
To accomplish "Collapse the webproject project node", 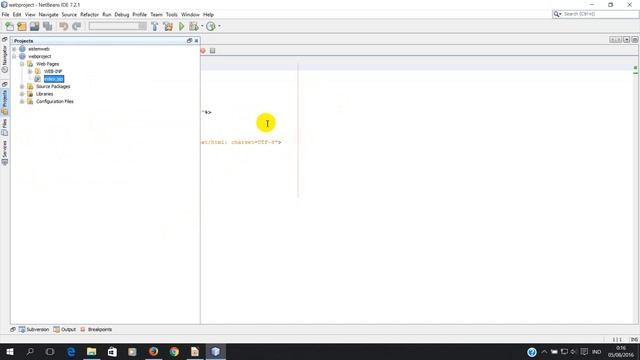I will point(15,56).
